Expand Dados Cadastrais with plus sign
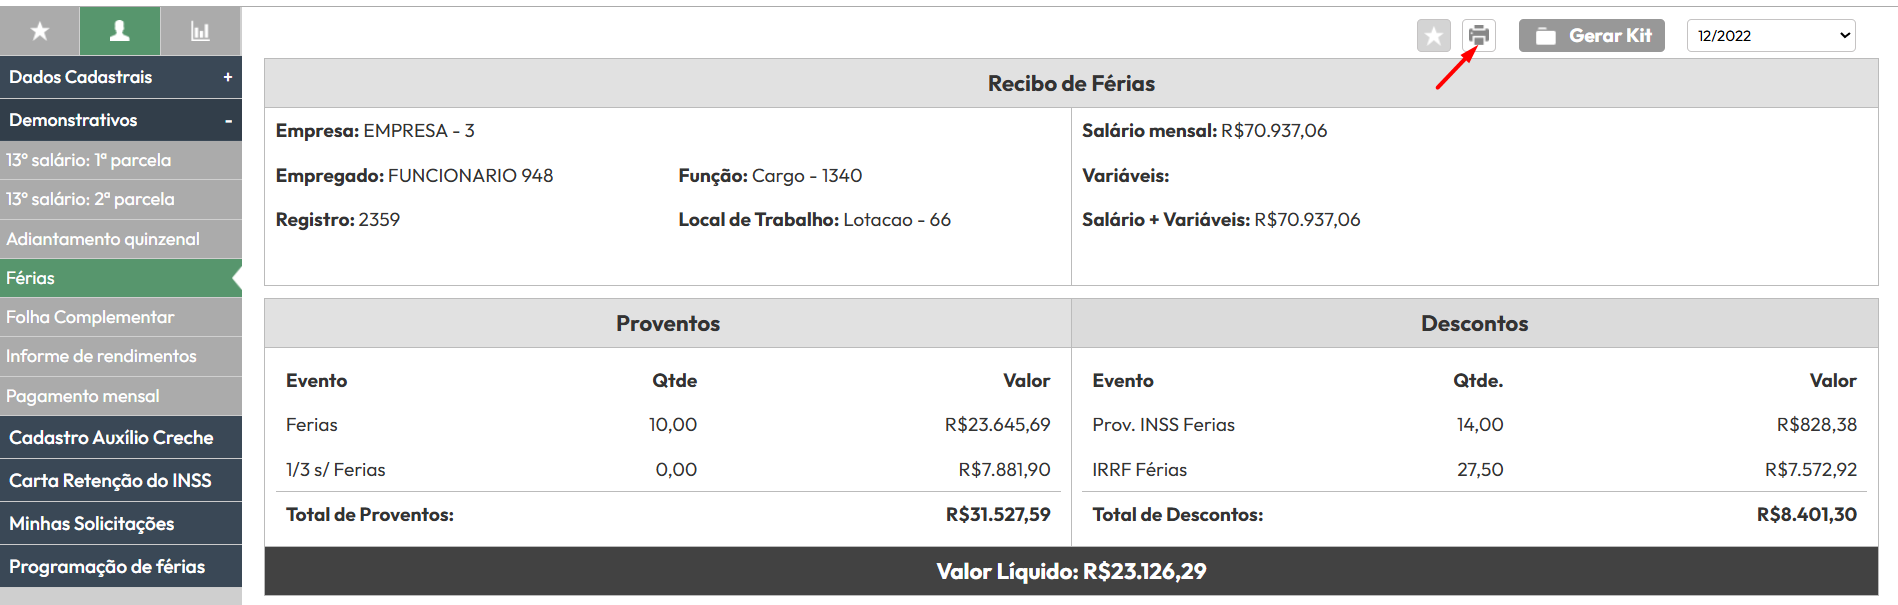Viewport: 1898px width, 605px height. pyautogui.click(x=228, y=77)
